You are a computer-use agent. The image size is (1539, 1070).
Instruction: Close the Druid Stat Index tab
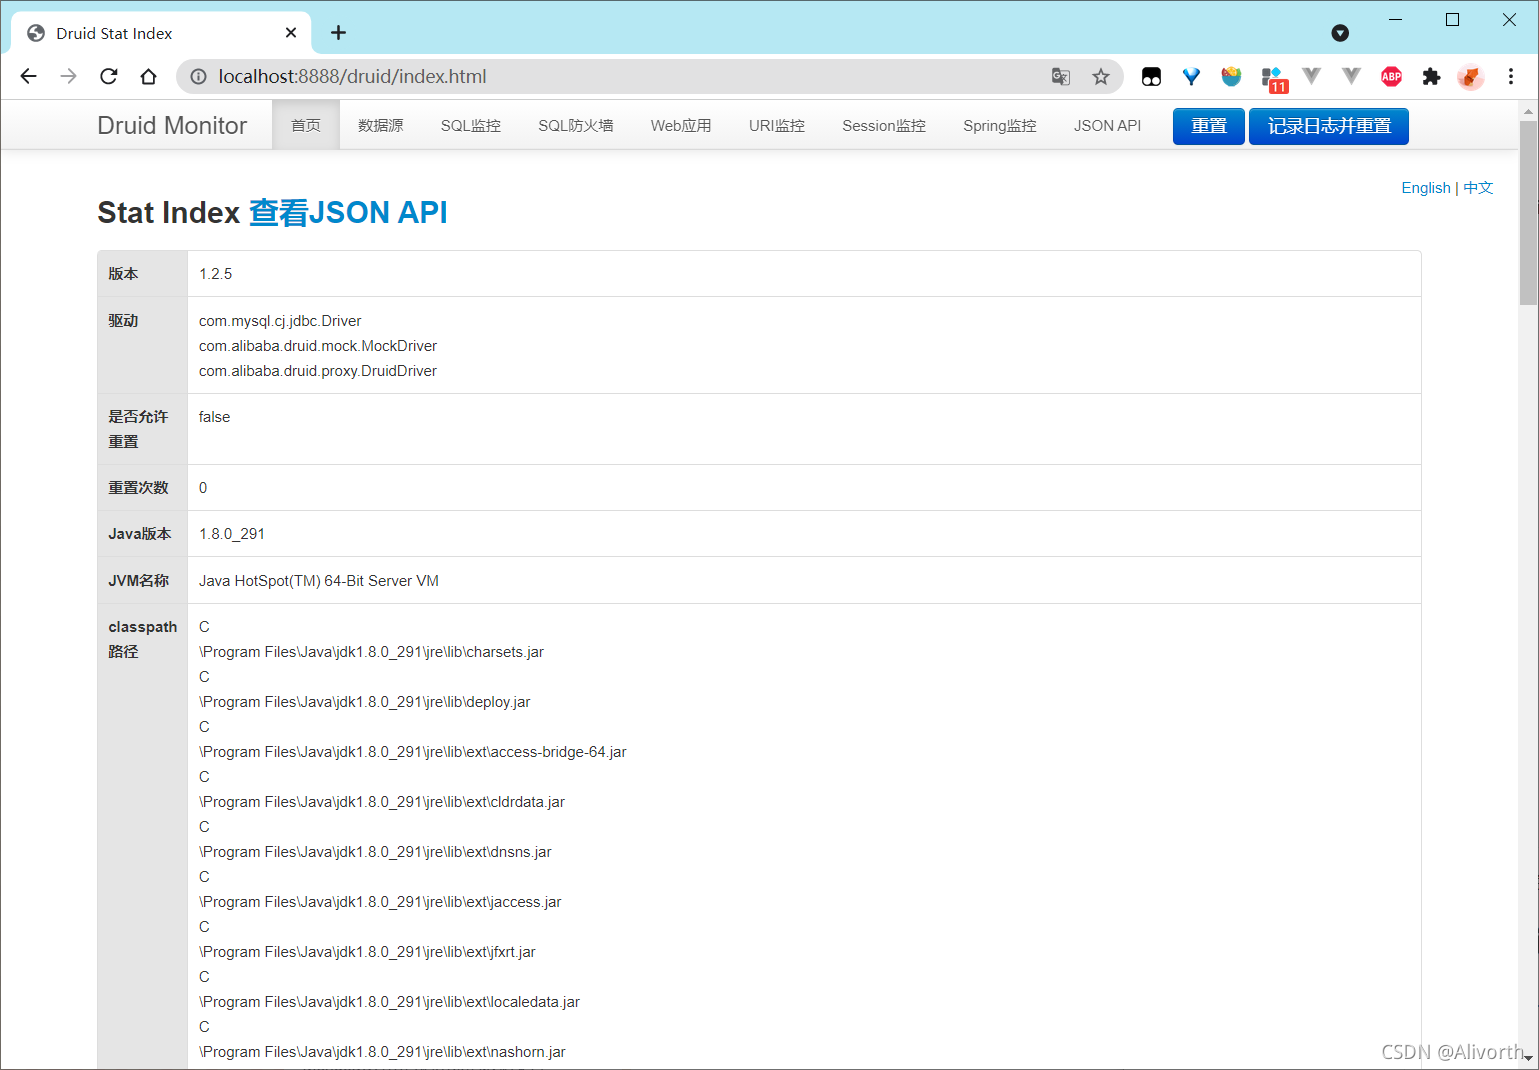[x=291, y=33]
